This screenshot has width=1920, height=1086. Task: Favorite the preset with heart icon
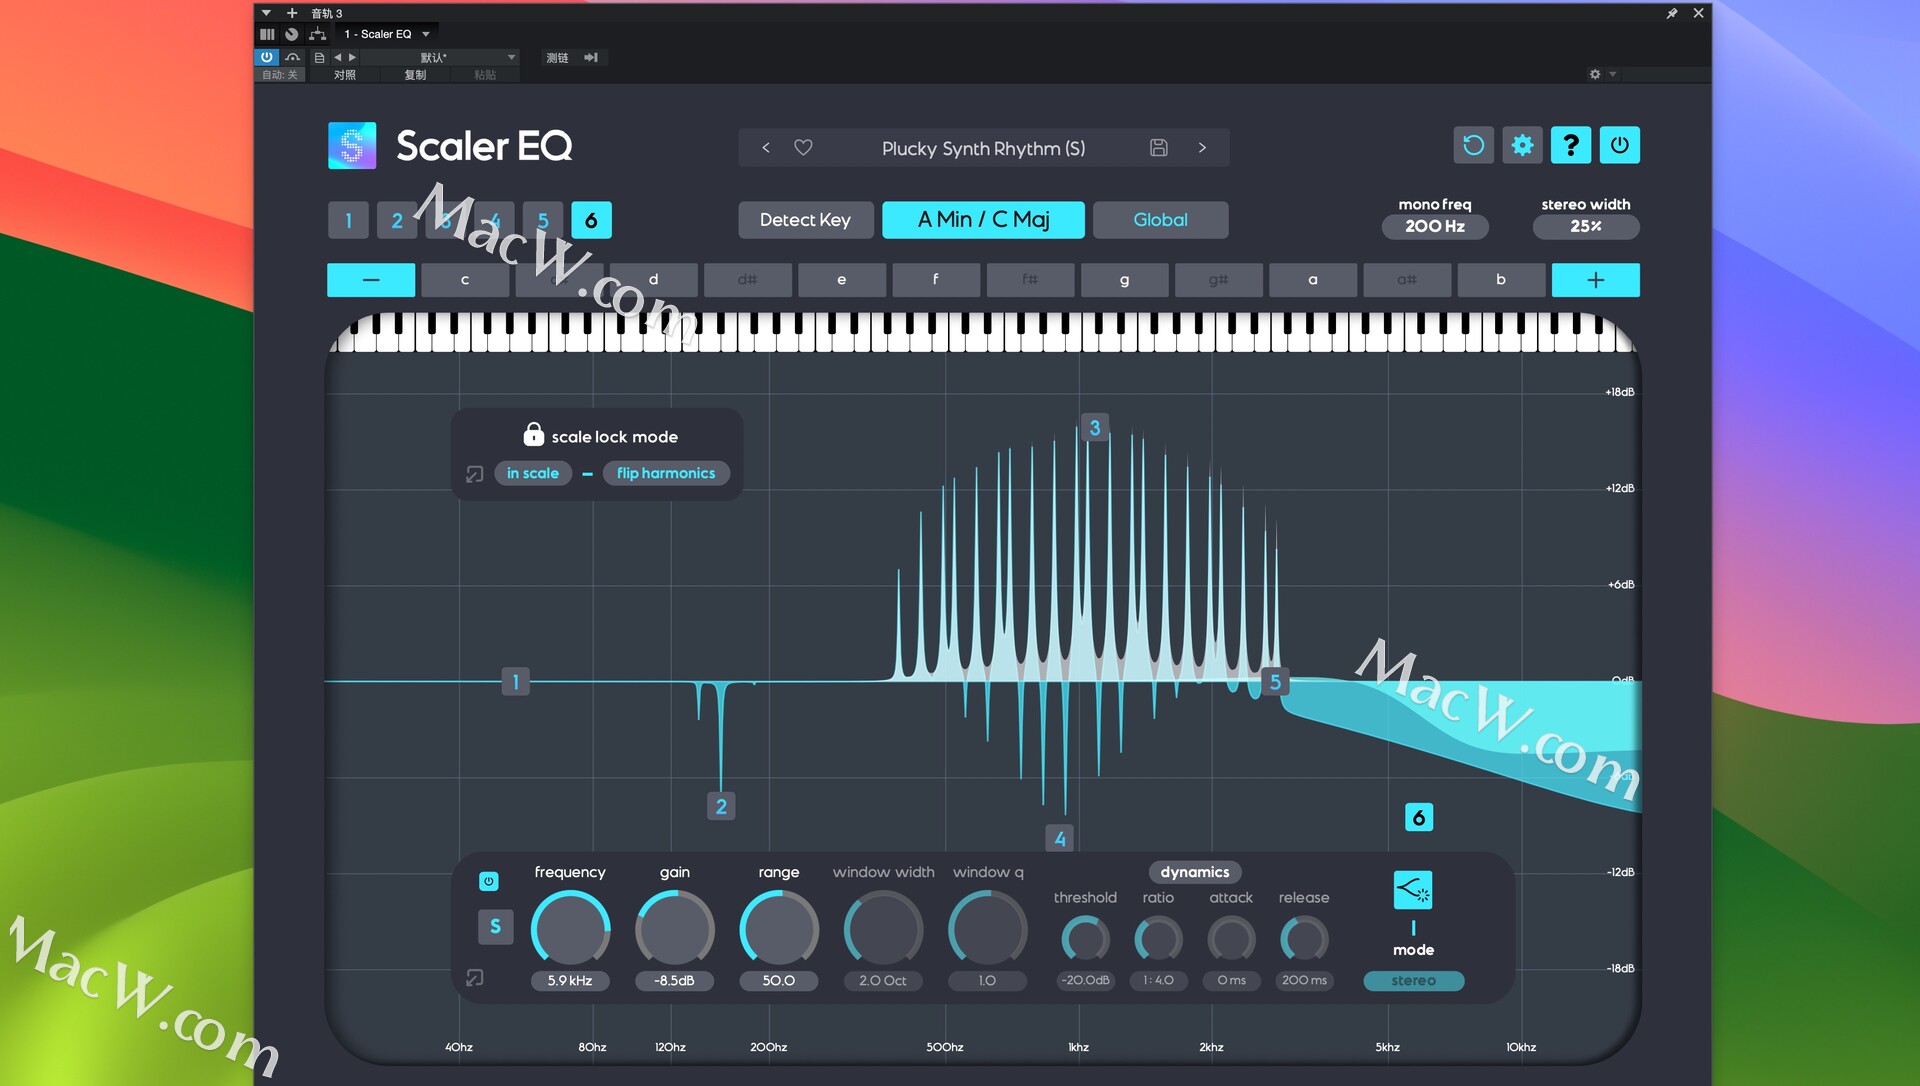(x=803, y=148)
